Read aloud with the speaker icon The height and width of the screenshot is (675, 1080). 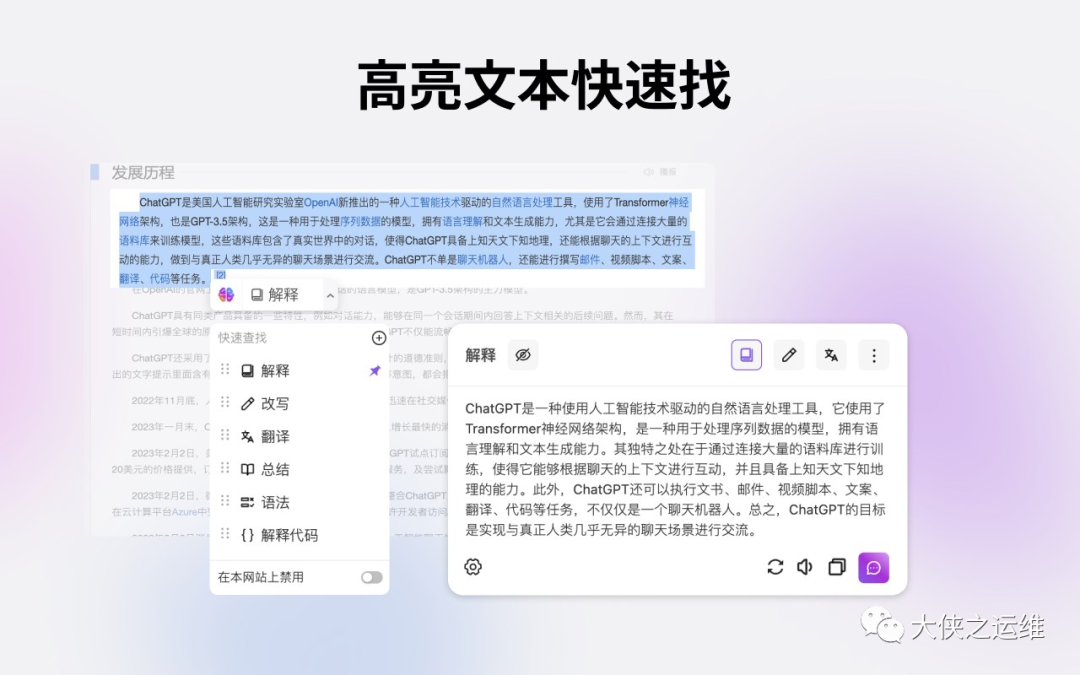[x=805, y=567]
